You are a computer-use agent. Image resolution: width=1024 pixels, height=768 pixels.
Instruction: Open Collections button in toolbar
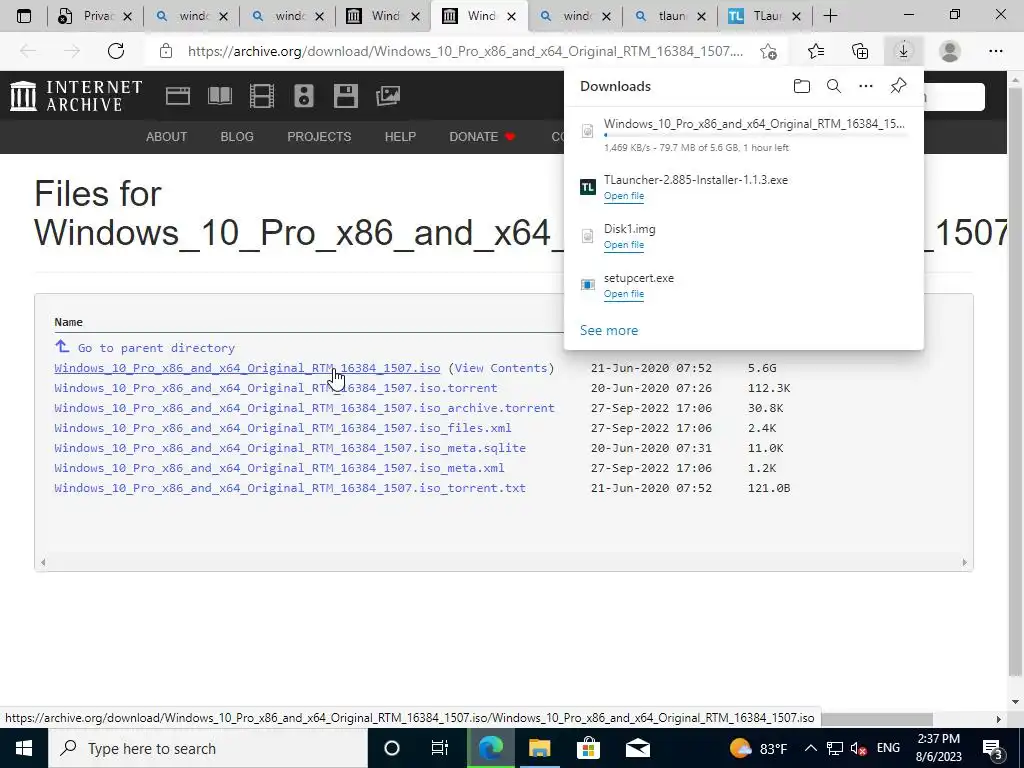click(x=860, y=51)
